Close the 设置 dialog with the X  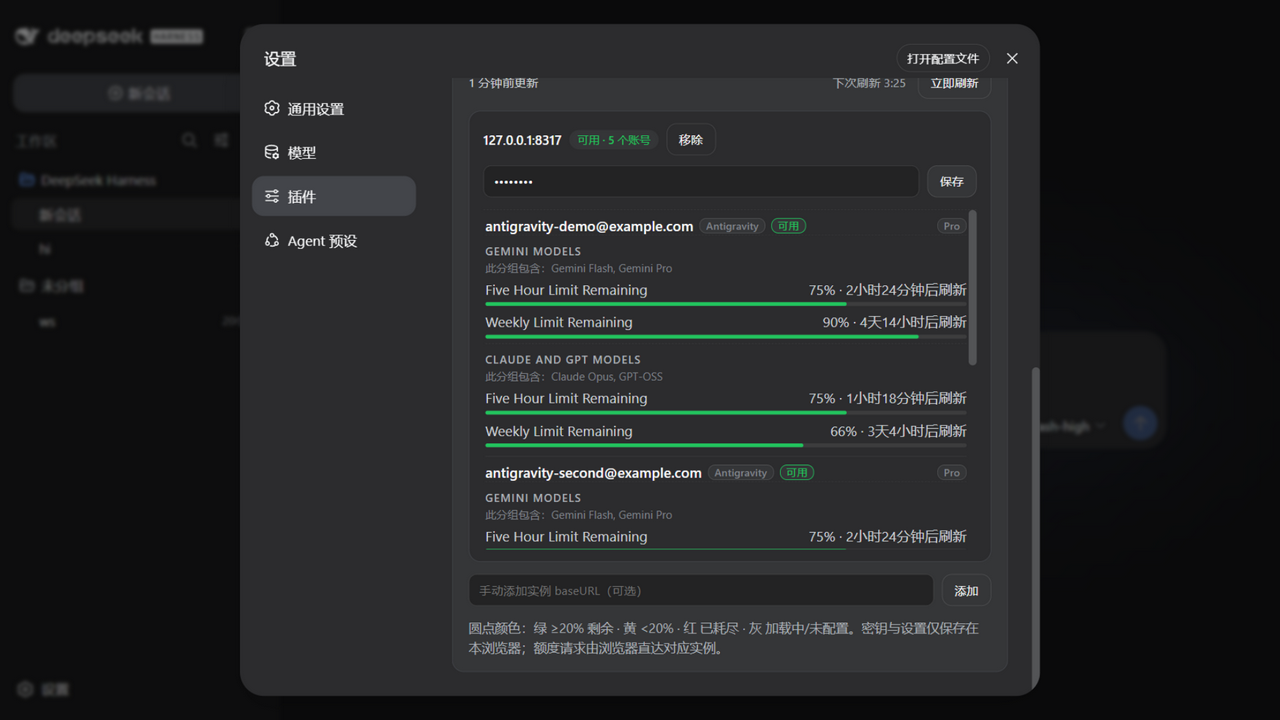[x=1012, y=58]
